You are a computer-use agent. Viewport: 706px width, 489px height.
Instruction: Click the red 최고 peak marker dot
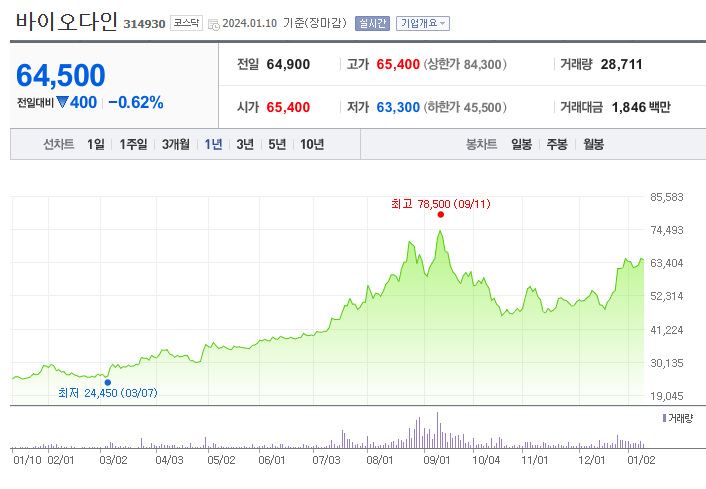coord(440,215)
